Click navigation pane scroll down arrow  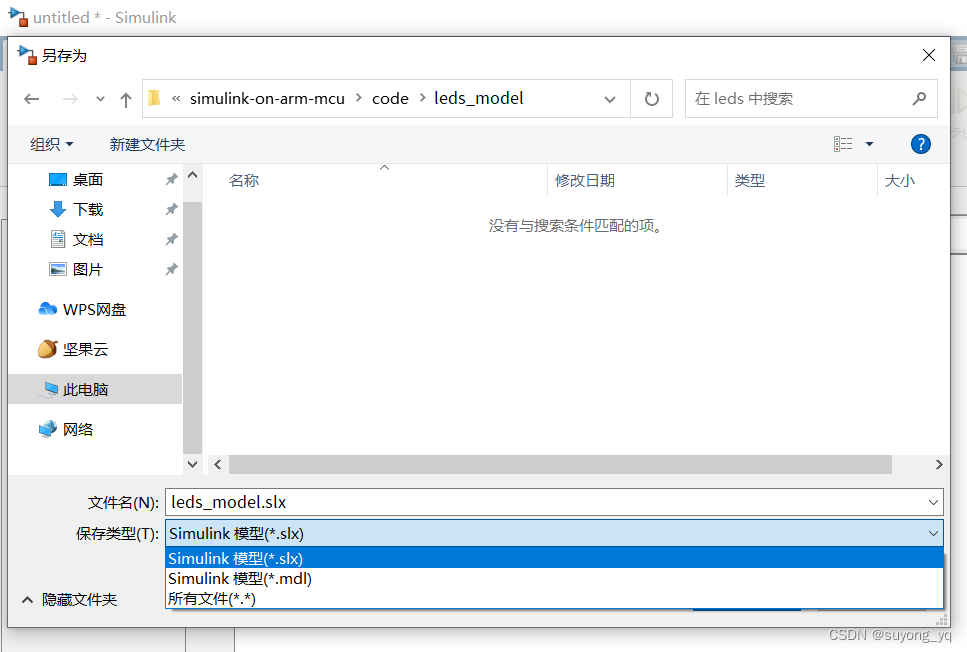click(x=192, y=464)
